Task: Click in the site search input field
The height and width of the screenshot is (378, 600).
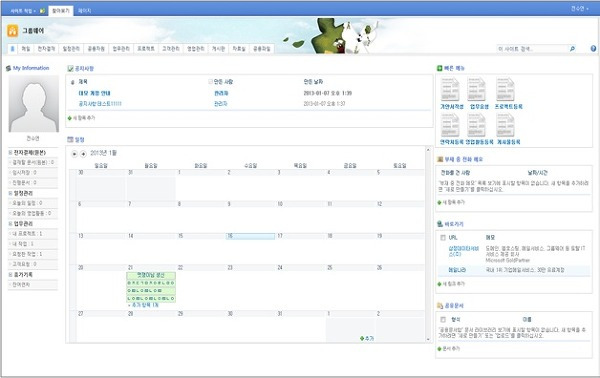Action: 532,49
